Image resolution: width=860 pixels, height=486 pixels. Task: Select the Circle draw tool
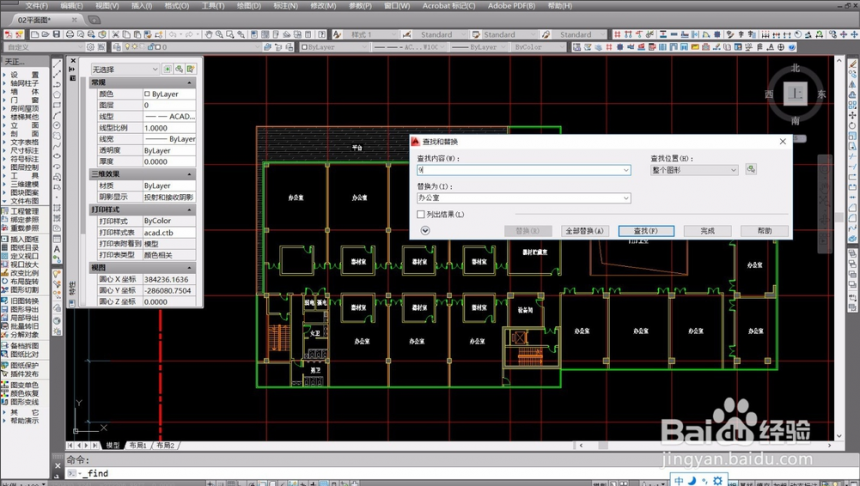[x=57, y=125]
